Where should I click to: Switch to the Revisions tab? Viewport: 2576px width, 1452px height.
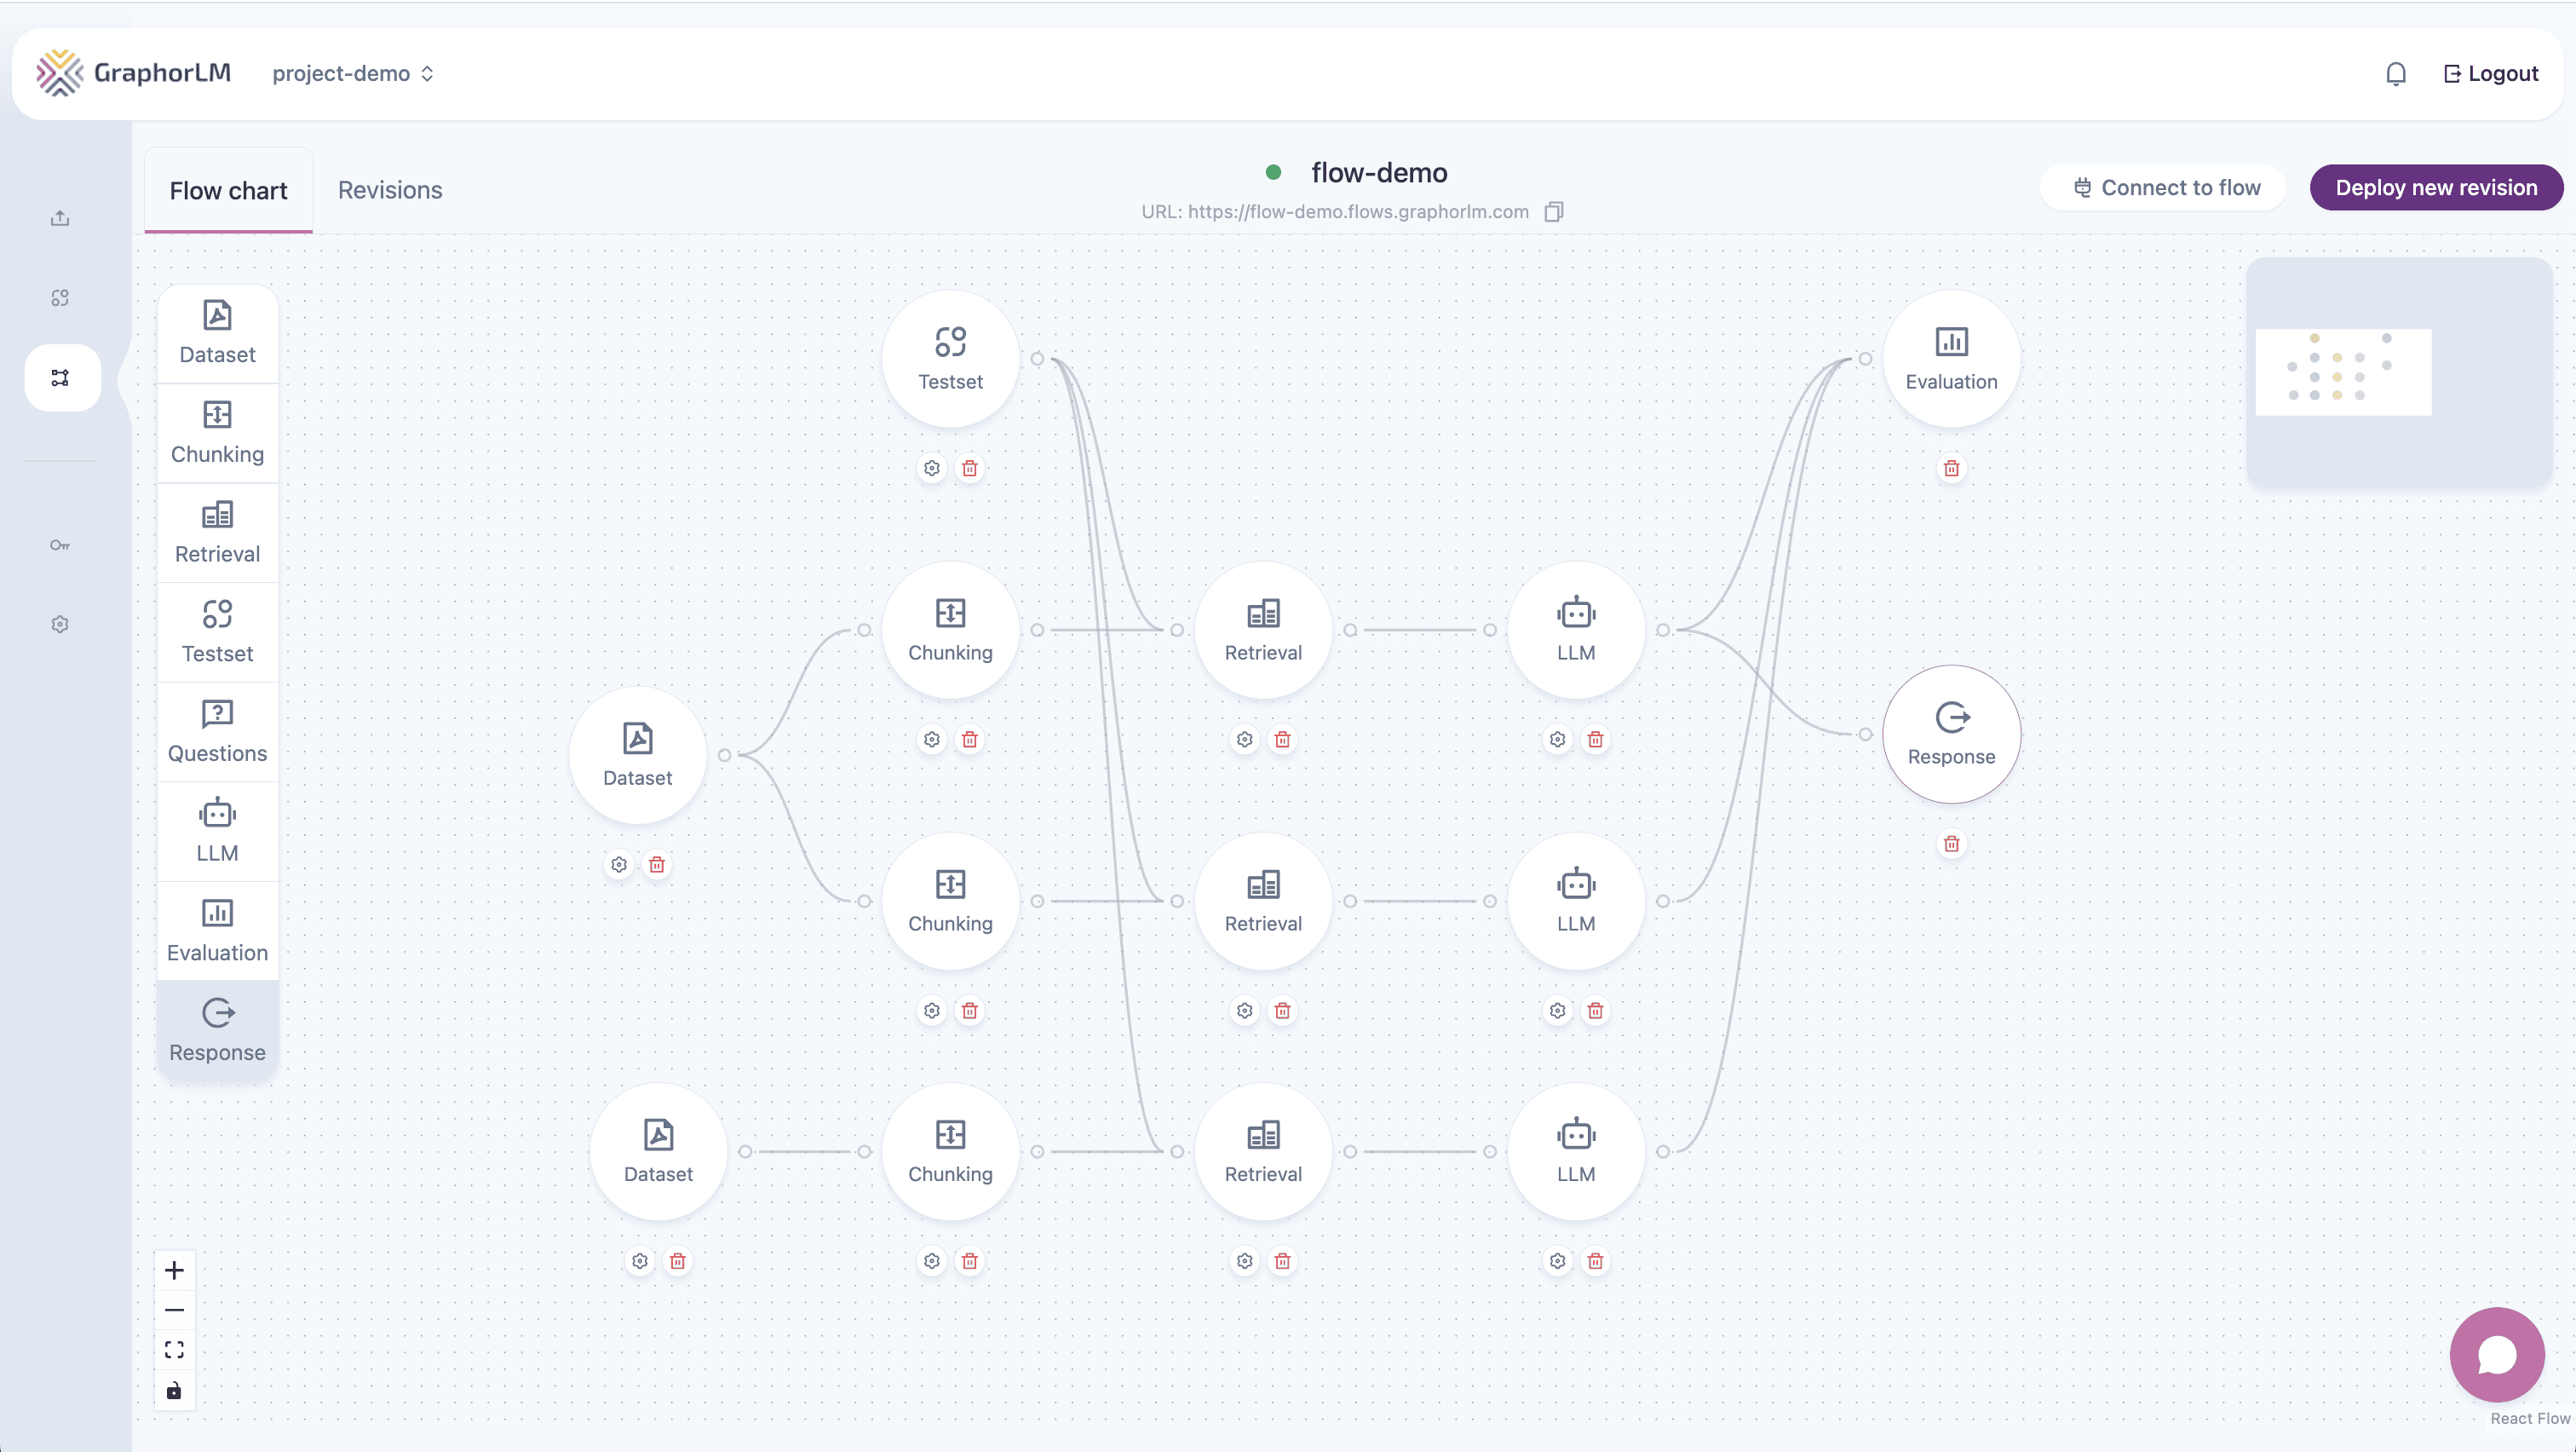tap(389, 190)
